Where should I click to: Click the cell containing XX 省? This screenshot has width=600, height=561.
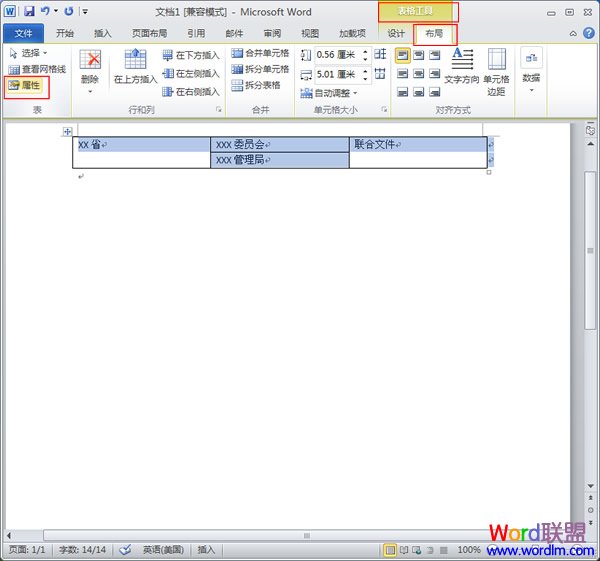pyautogui.click(x=141, y=152)
